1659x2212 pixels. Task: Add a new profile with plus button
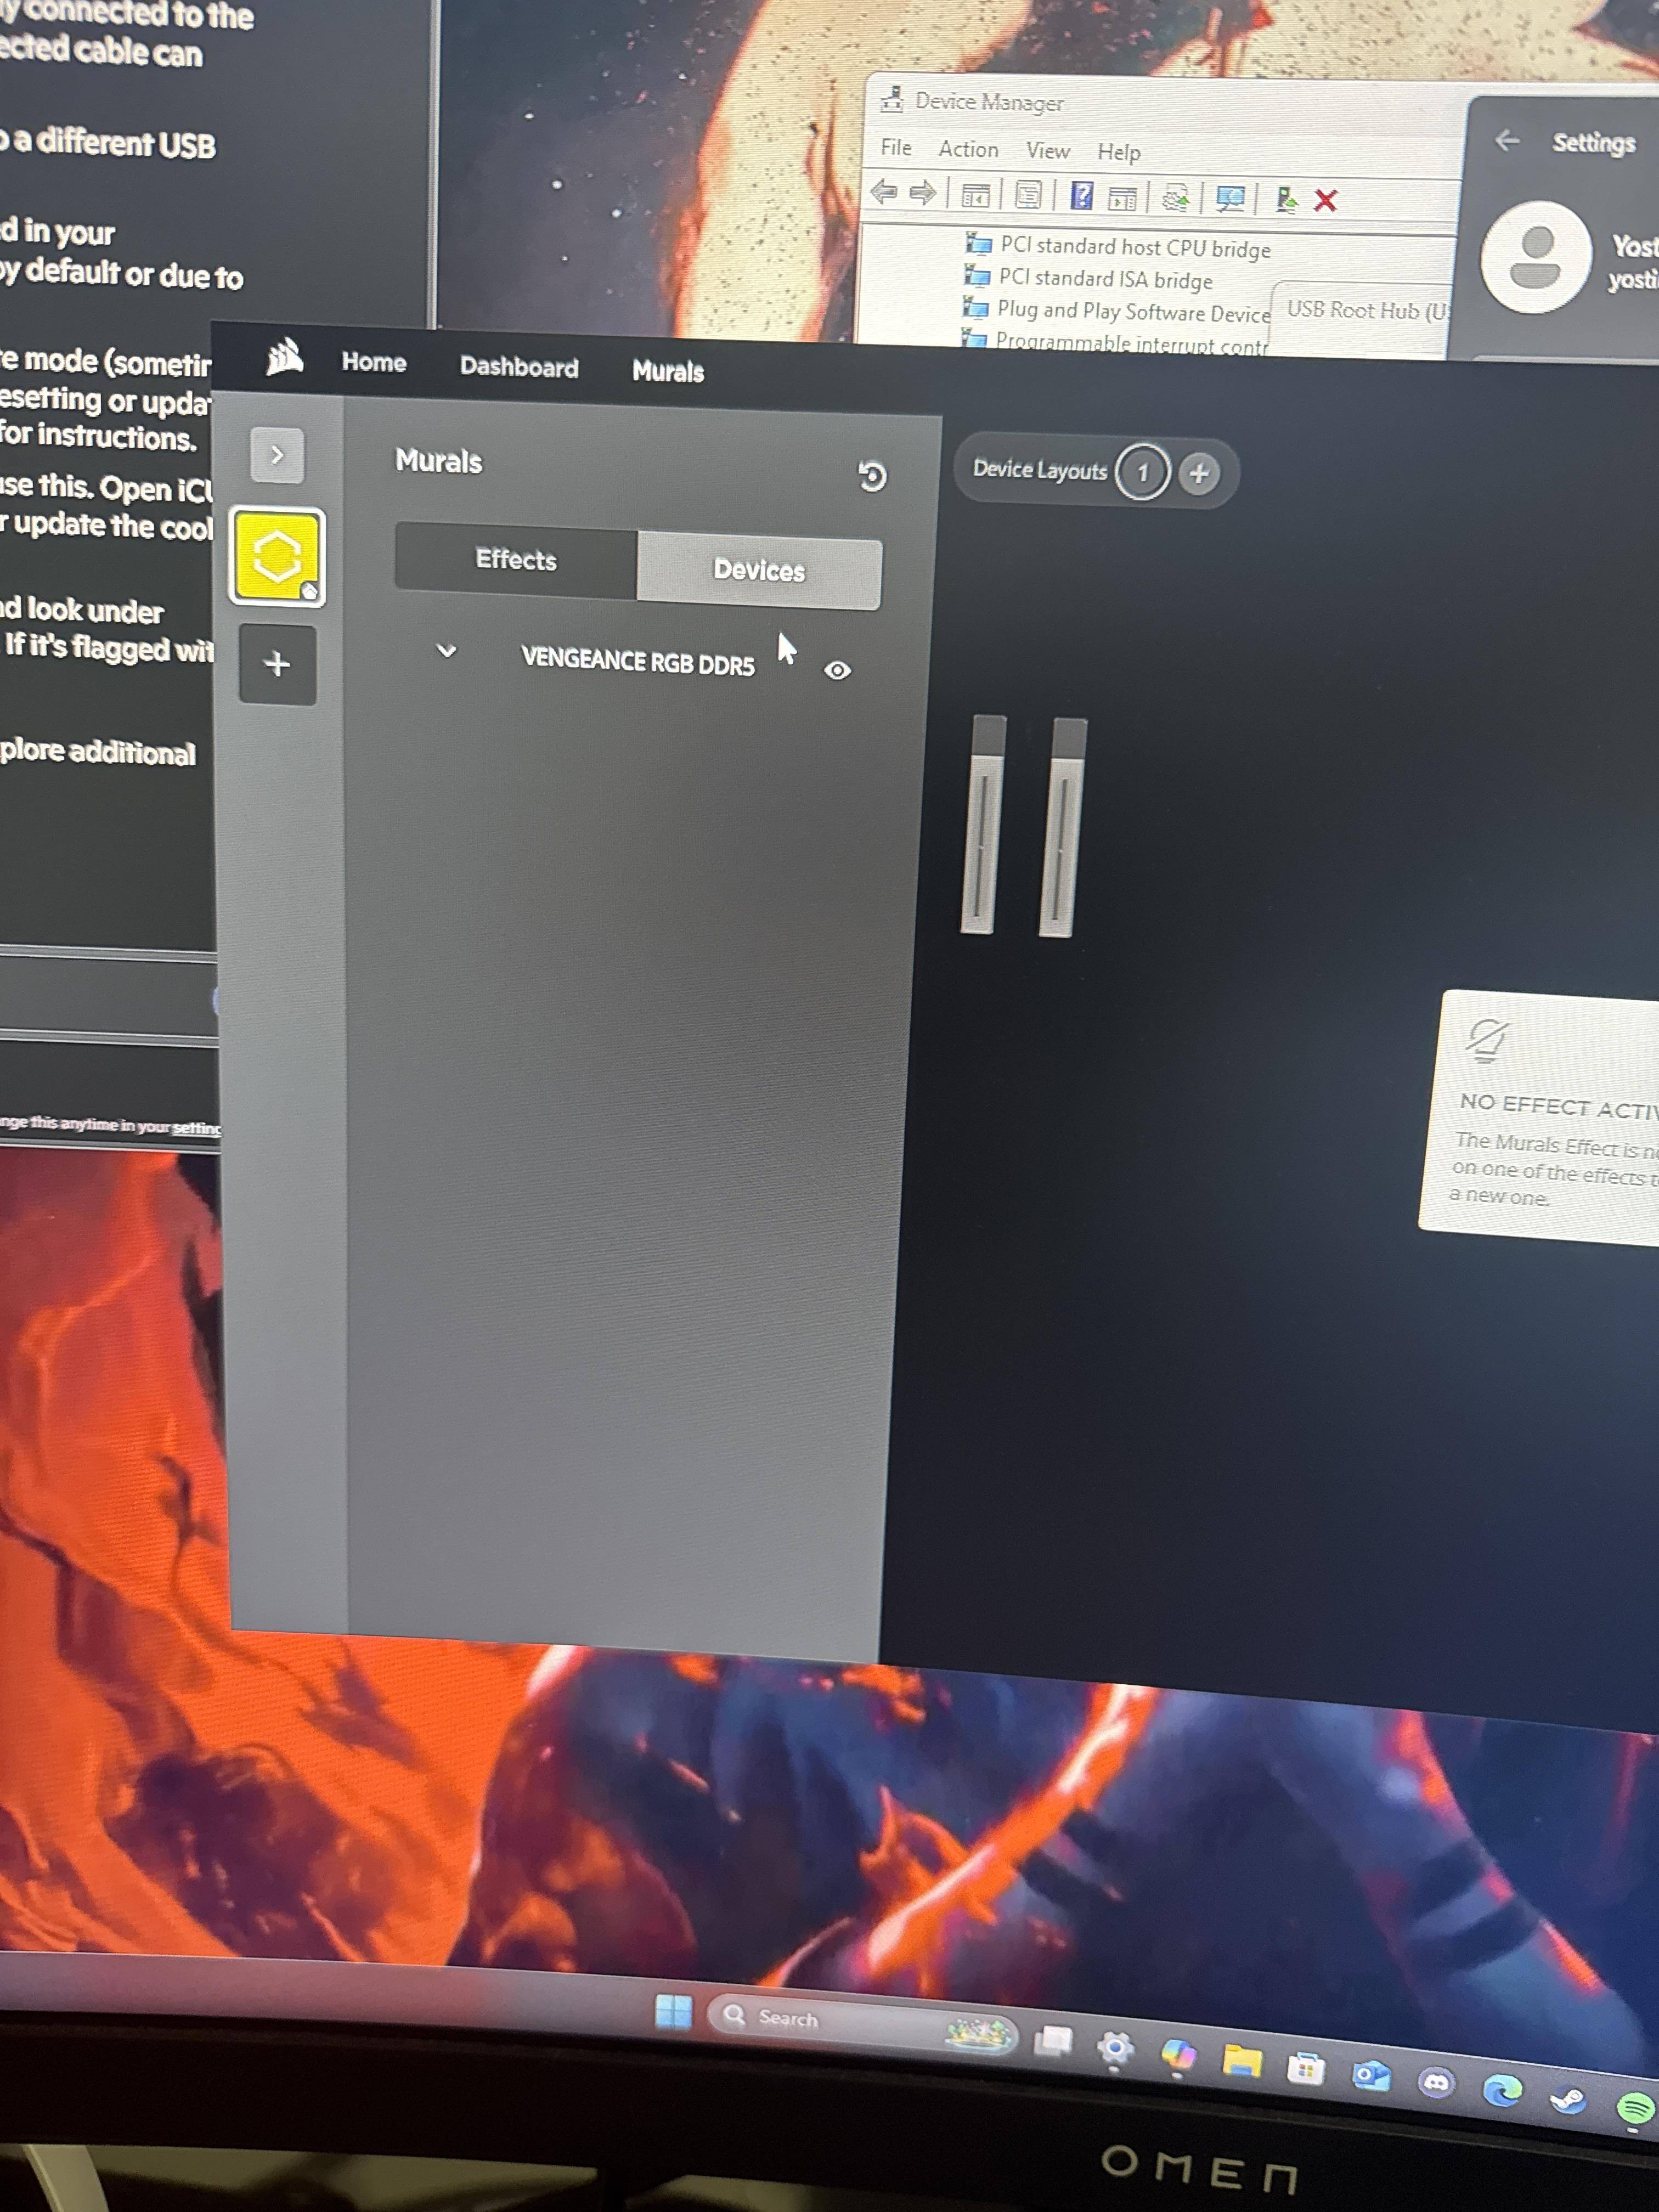click(x=277, y=664)
